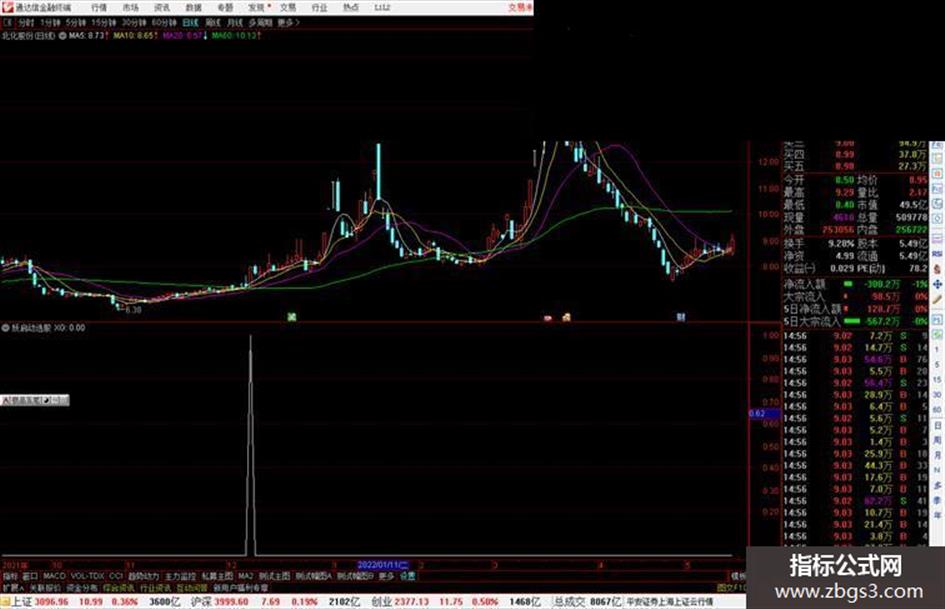Select the 30 minute sidebar shortcut
The width and height of the screenshot is (945, 609).
click(x=937, y=394)
